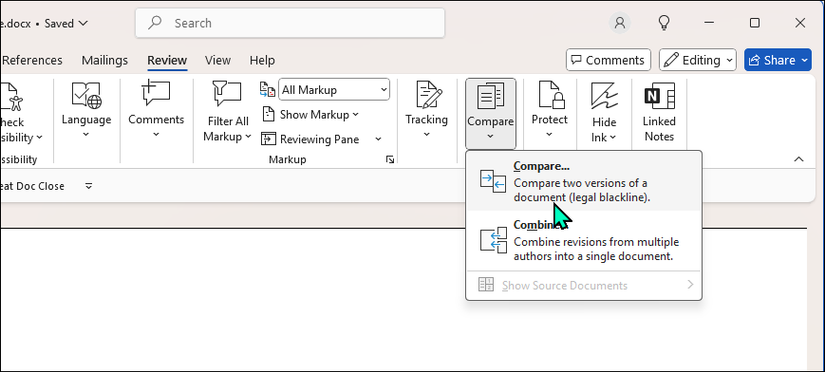Choose Compare two versions menu item
The height and width of the screenshot is (372, 825).
click(x=584, y=182)
